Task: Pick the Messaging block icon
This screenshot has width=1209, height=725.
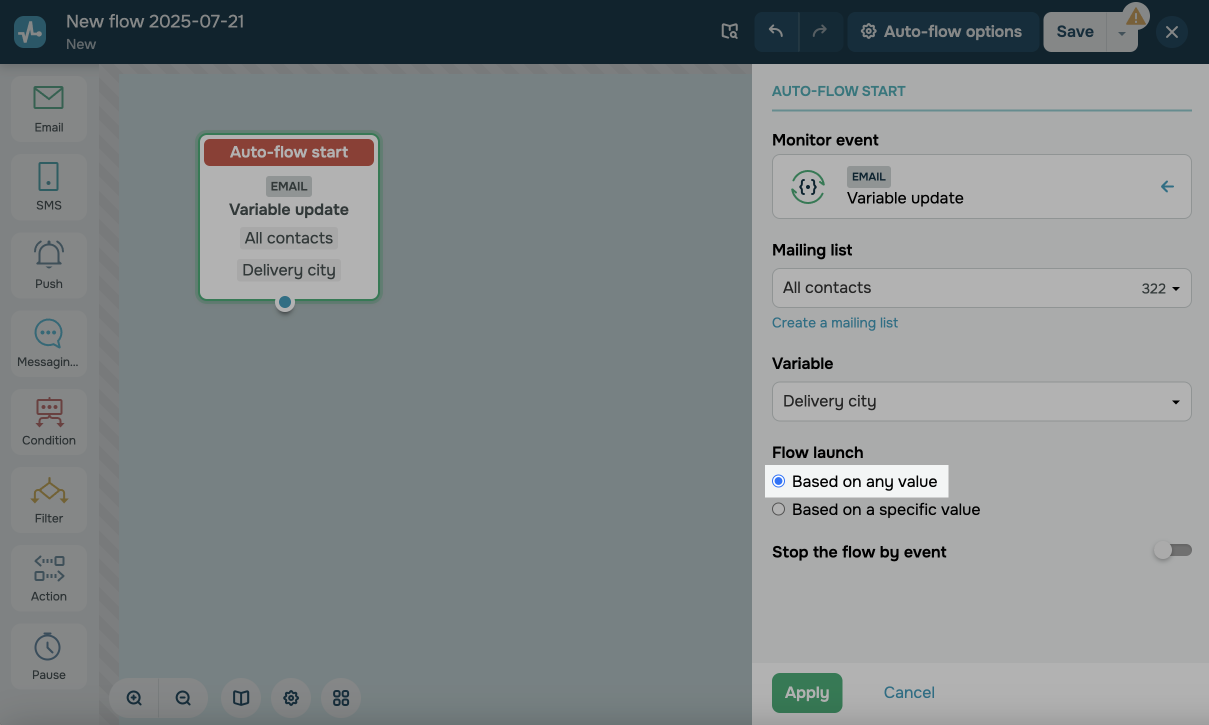Action: (x=48, y=343)
